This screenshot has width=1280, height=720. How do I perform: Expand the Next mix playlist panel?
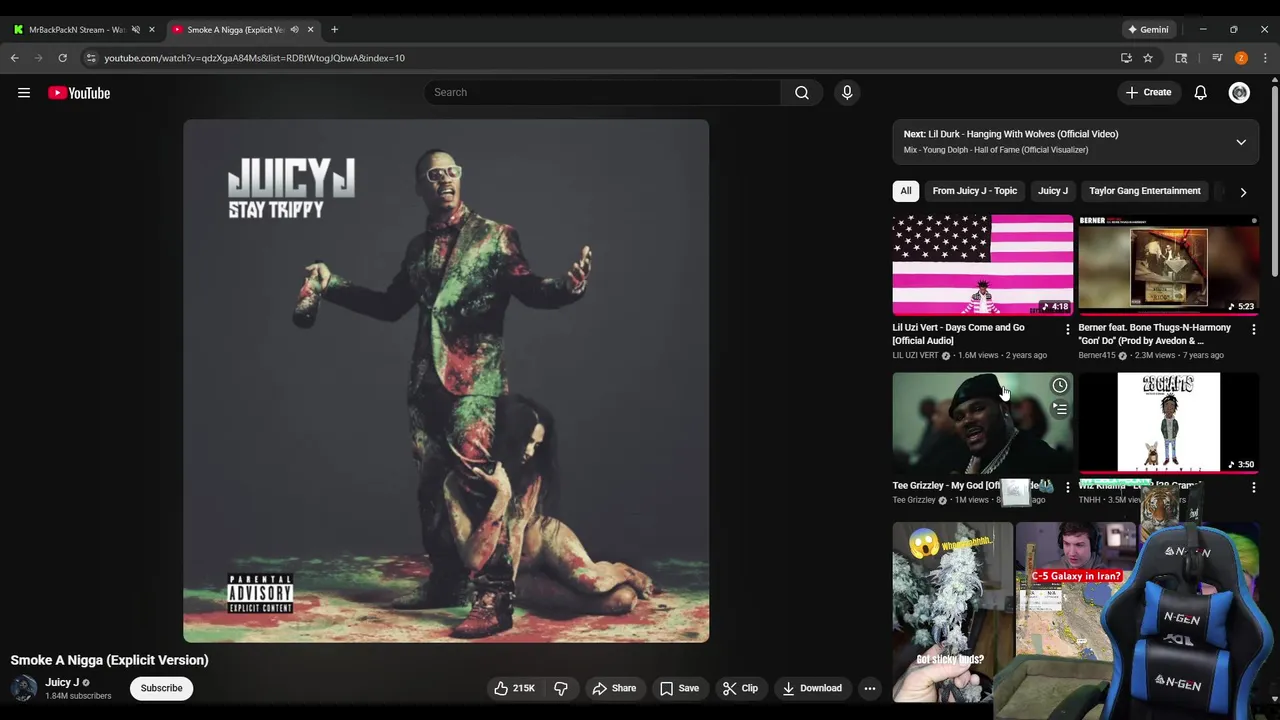pos(1241,142)
